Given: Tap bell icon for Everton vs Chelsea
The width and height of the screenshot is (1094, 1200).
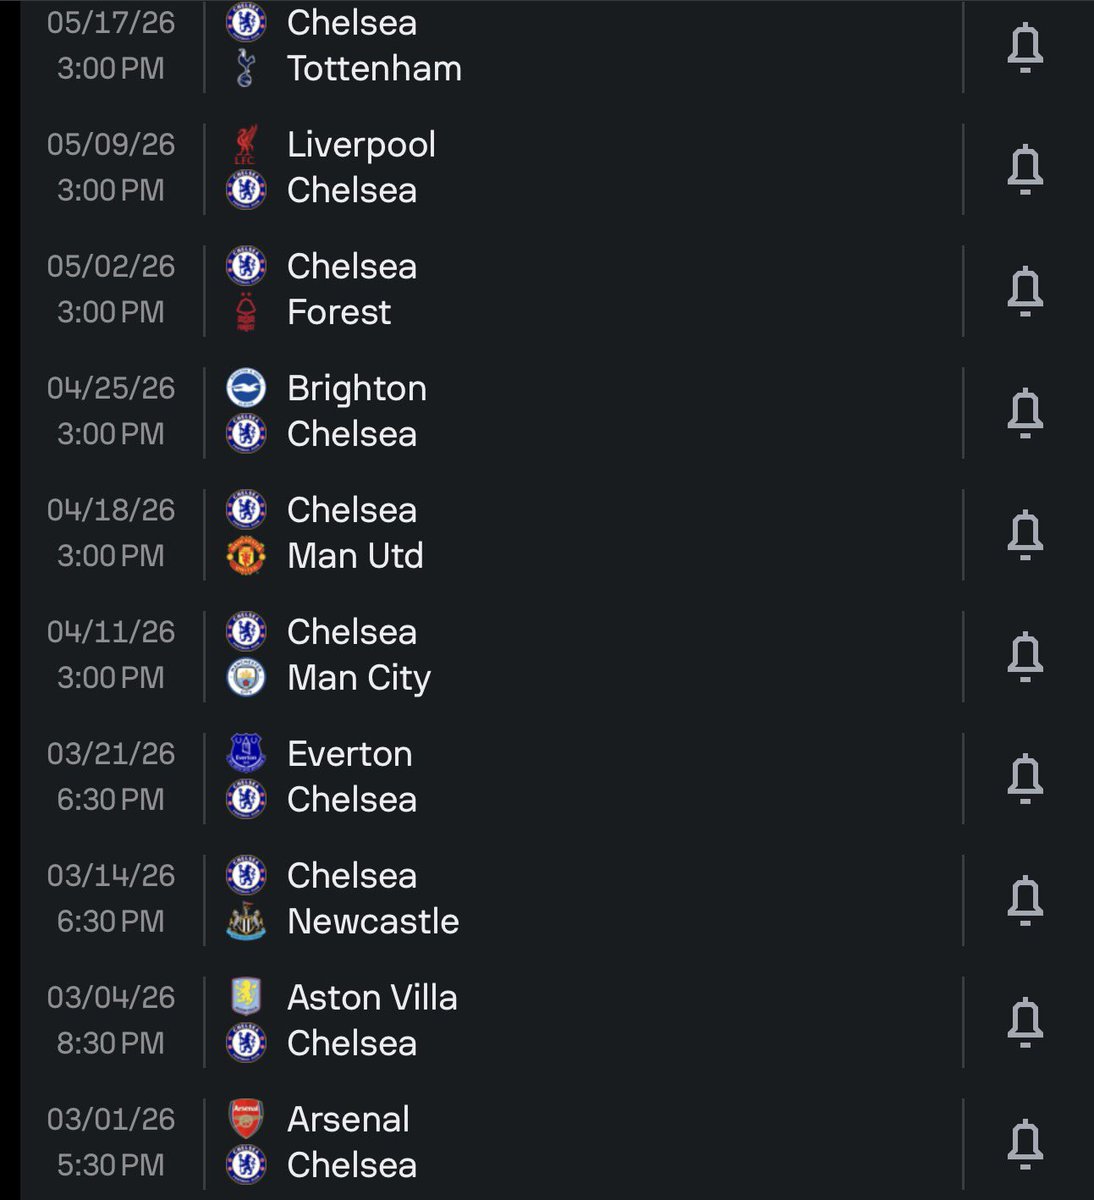Looking at the screenshot, I should pyautogui.click(x=1025, y=779).
